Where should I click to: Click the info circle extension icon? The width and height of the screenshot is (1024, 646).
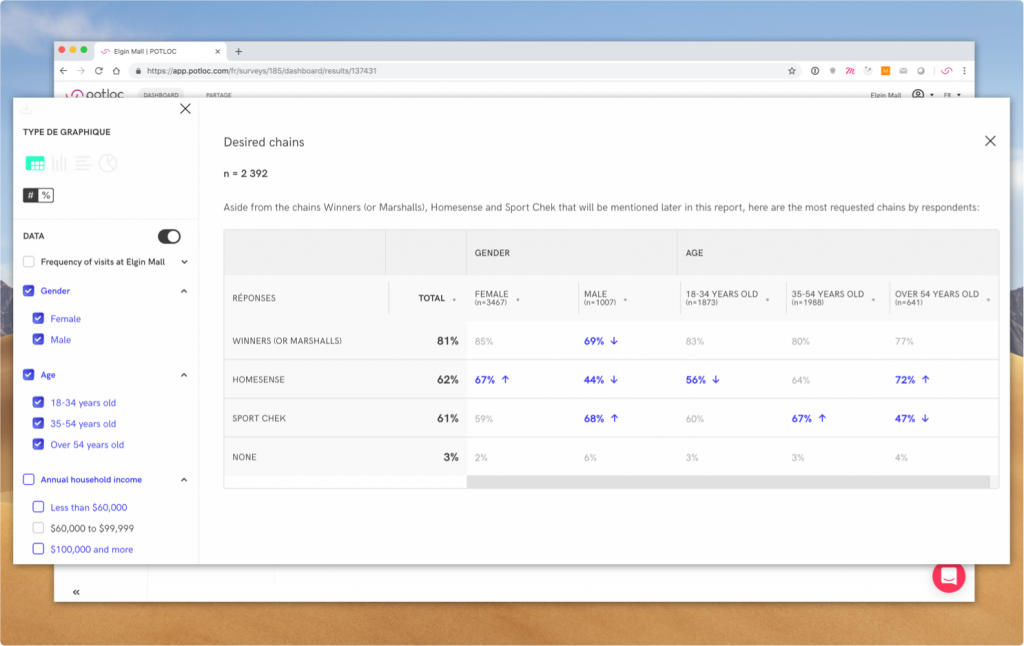814,71
